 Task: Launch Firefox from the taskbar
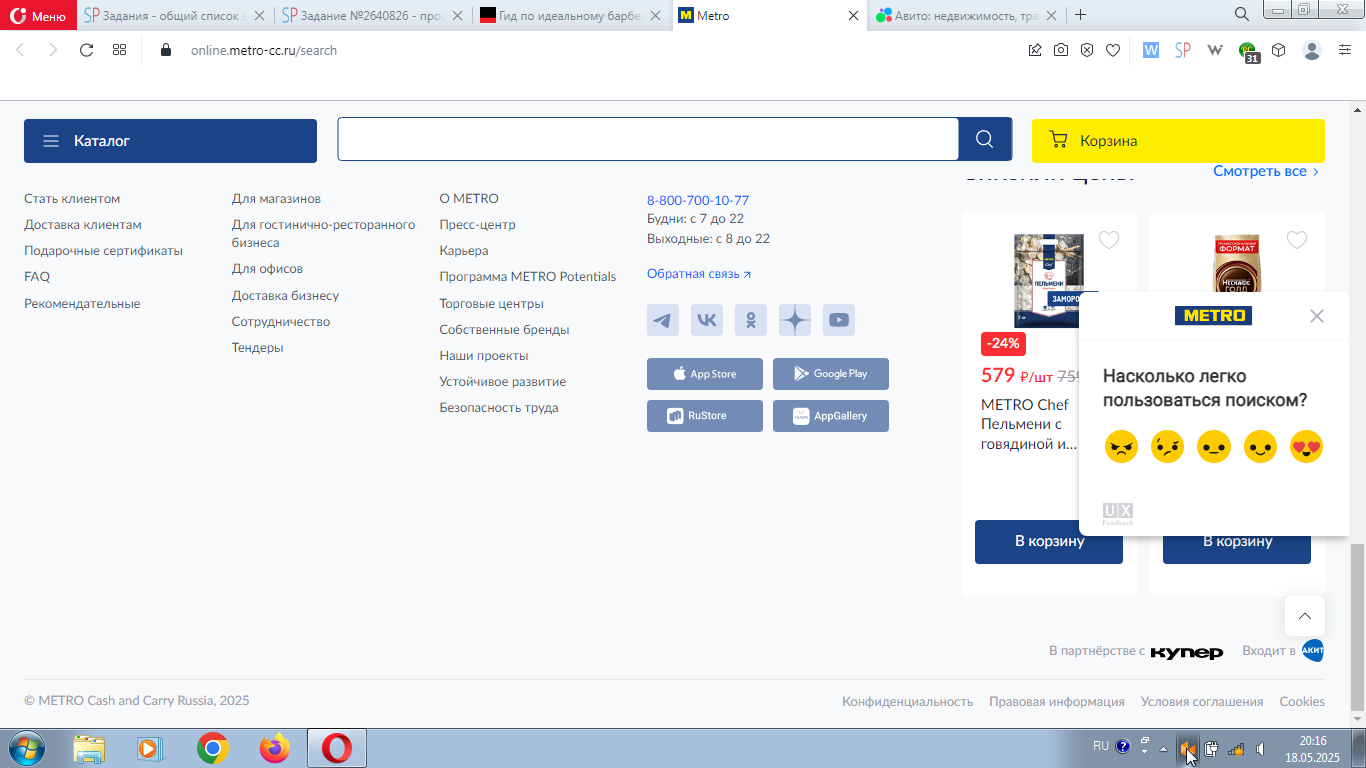[274, 748]
